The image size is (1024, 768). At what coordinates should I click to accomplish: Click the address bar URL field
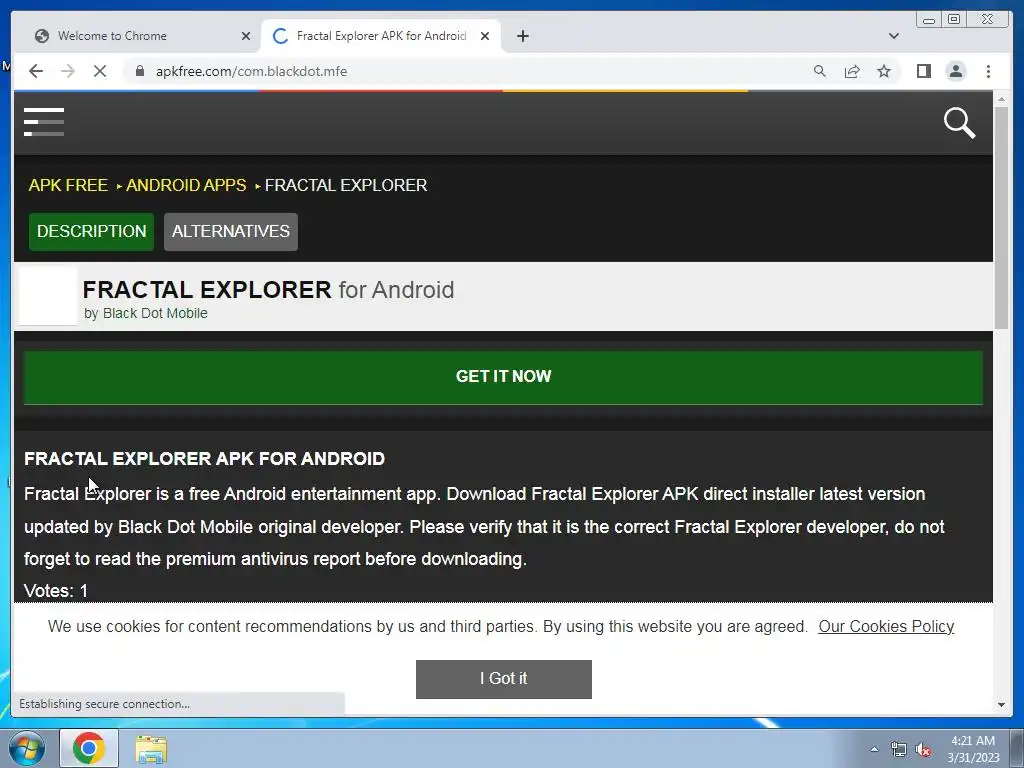click(470, 71)
